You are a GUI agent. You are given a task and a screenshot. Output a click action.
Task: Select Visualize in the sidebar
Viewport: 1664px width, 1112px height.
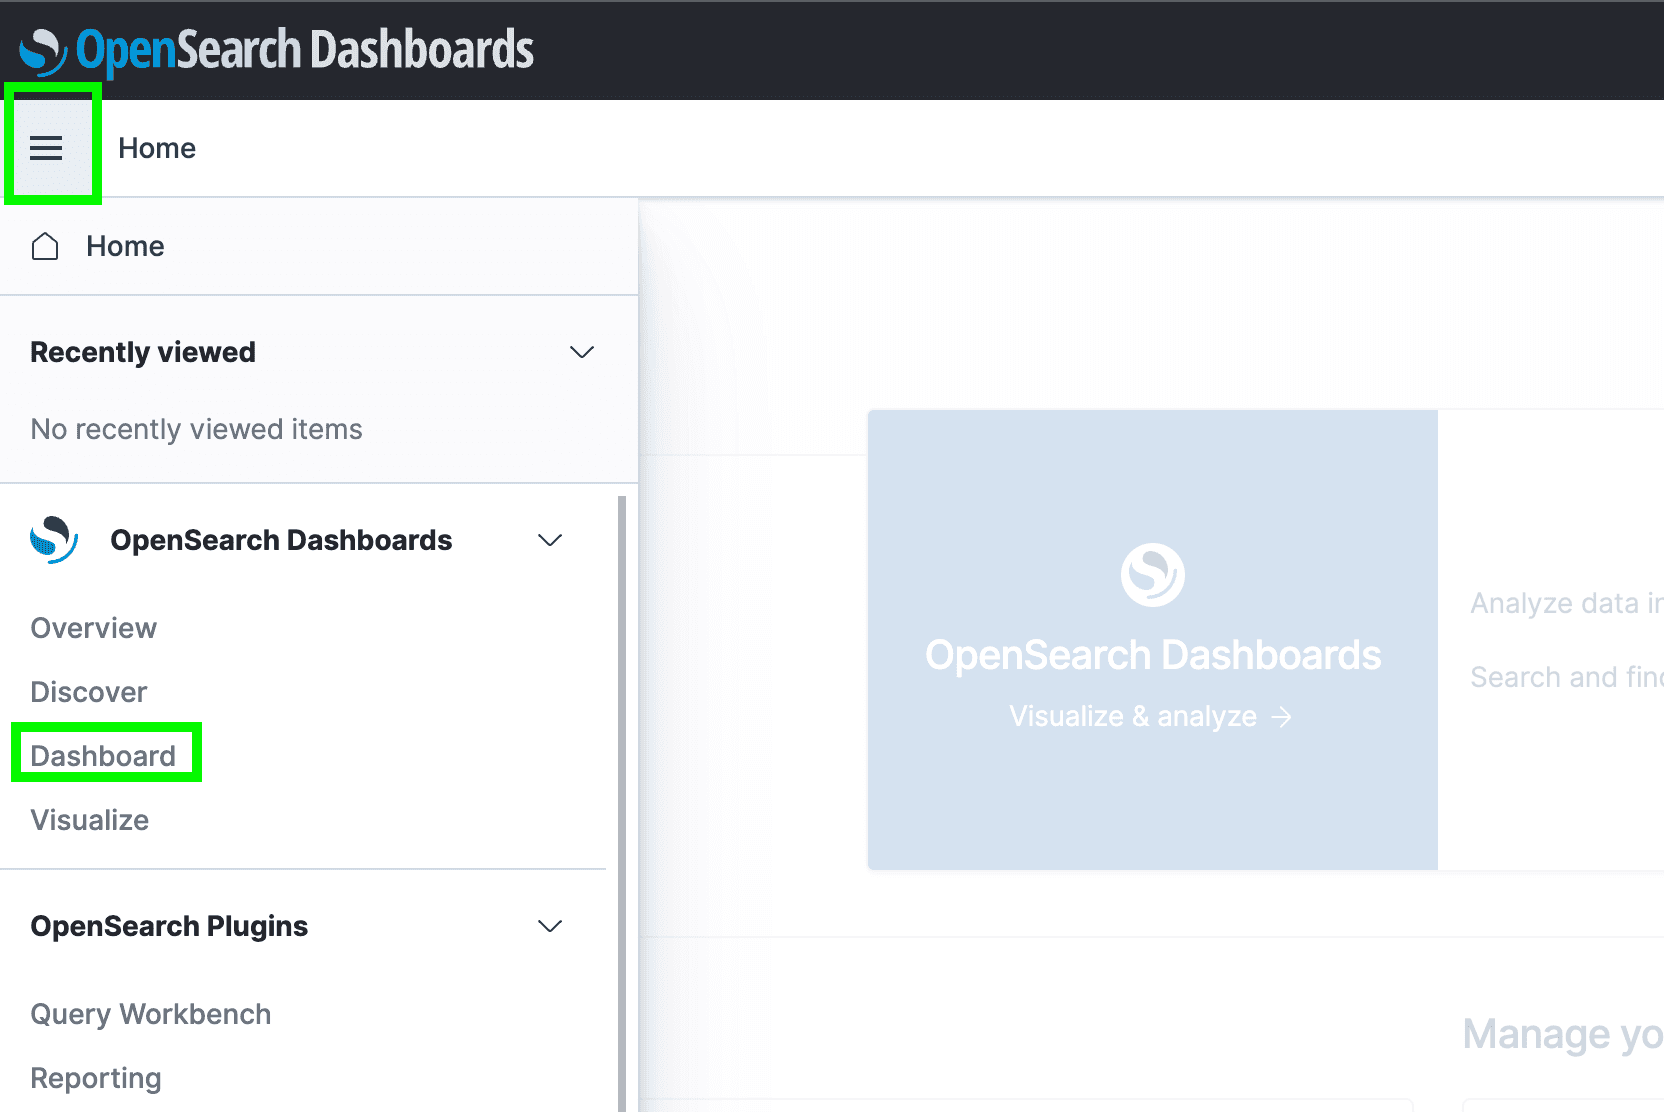[x=90, y=820]
